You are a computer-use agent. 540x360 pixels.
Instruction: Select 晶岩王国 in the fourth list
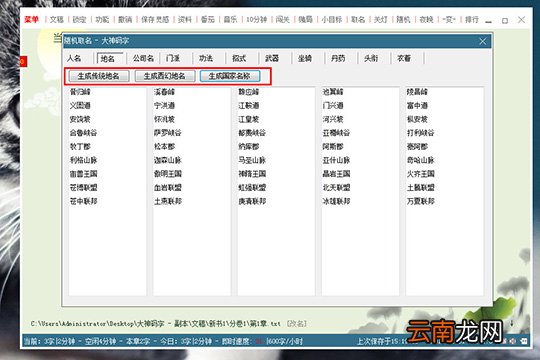tap(336, 174)
